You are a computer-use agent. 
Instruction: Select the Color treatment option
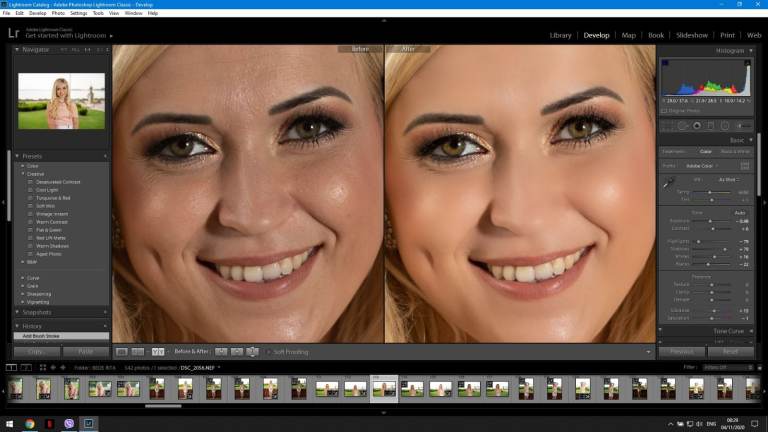point(705,151)
